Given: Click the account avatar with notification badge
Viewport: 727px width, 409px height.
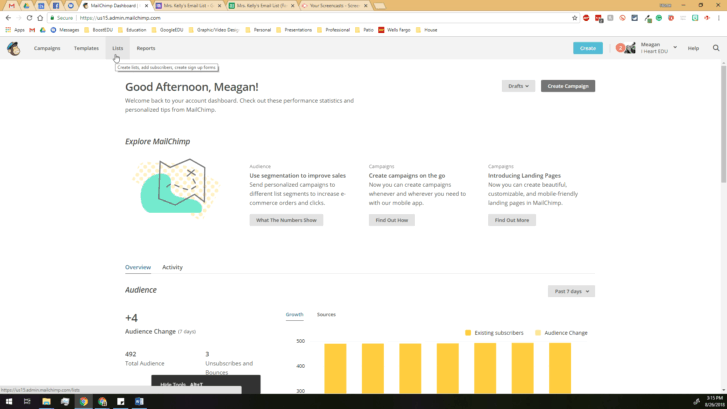Looking at the screenshot, I should tap(625, 48).
